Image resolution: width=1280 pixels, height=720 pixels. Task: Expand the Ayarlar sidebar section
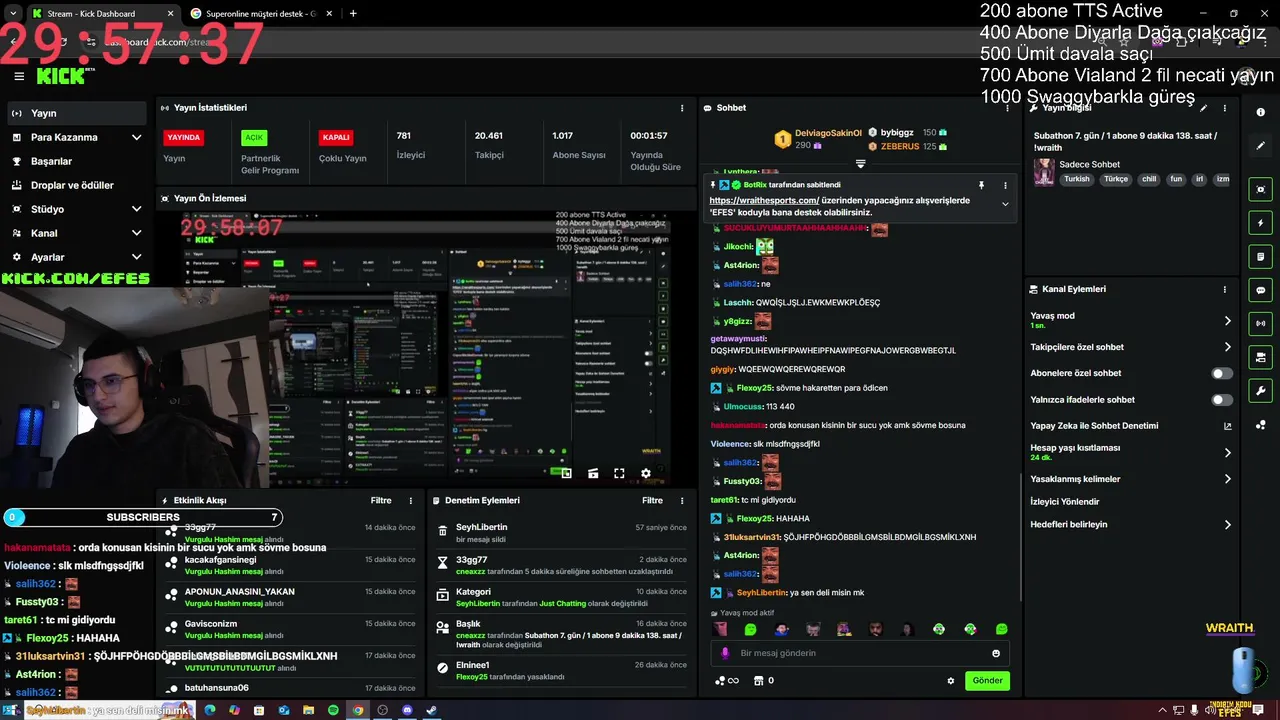(x=76, y=257)
